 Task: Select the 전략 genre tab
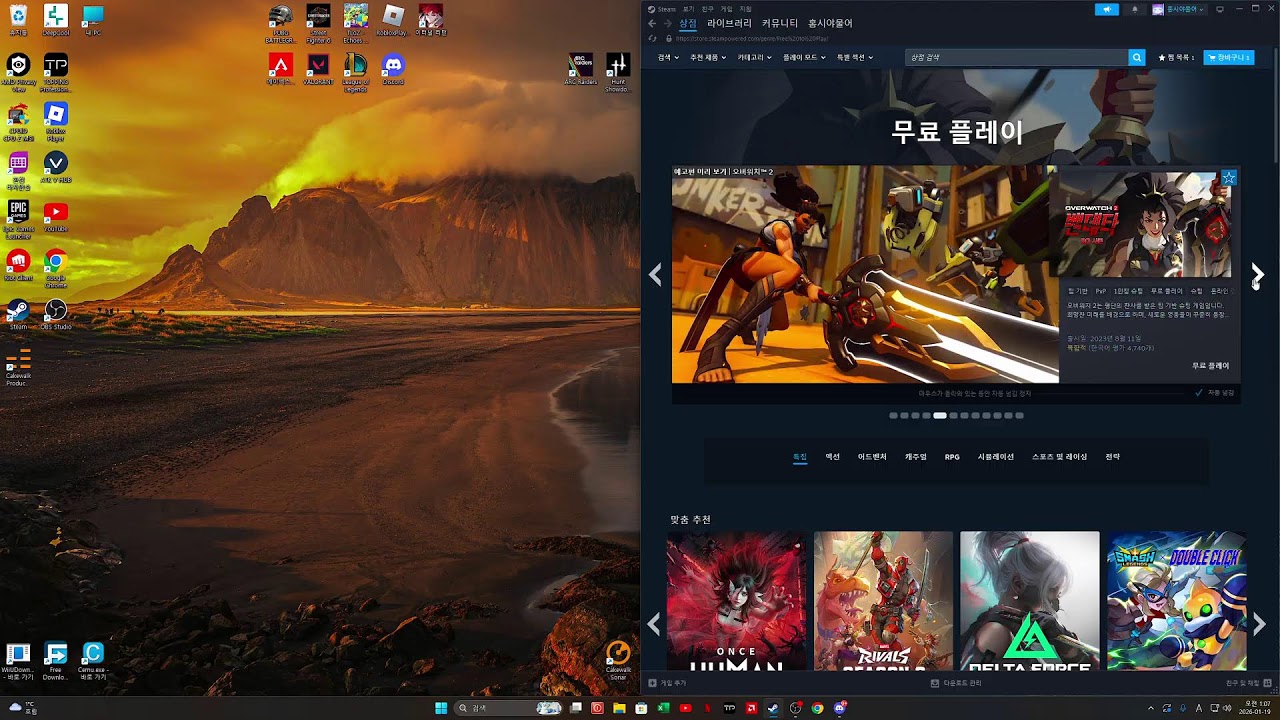(x=1113, y=457)
